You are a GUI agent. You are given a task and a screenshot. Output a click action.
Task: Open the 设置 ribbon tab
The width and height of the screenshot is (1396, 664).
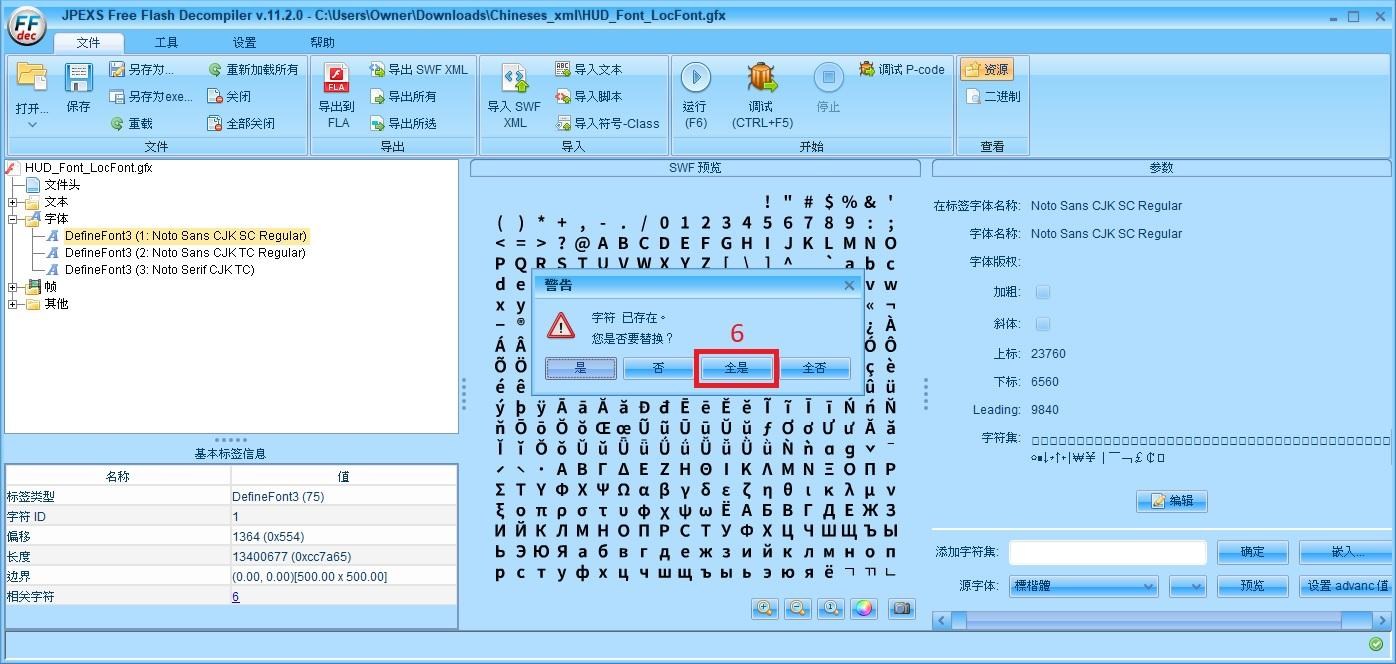[x=244, y=43]
